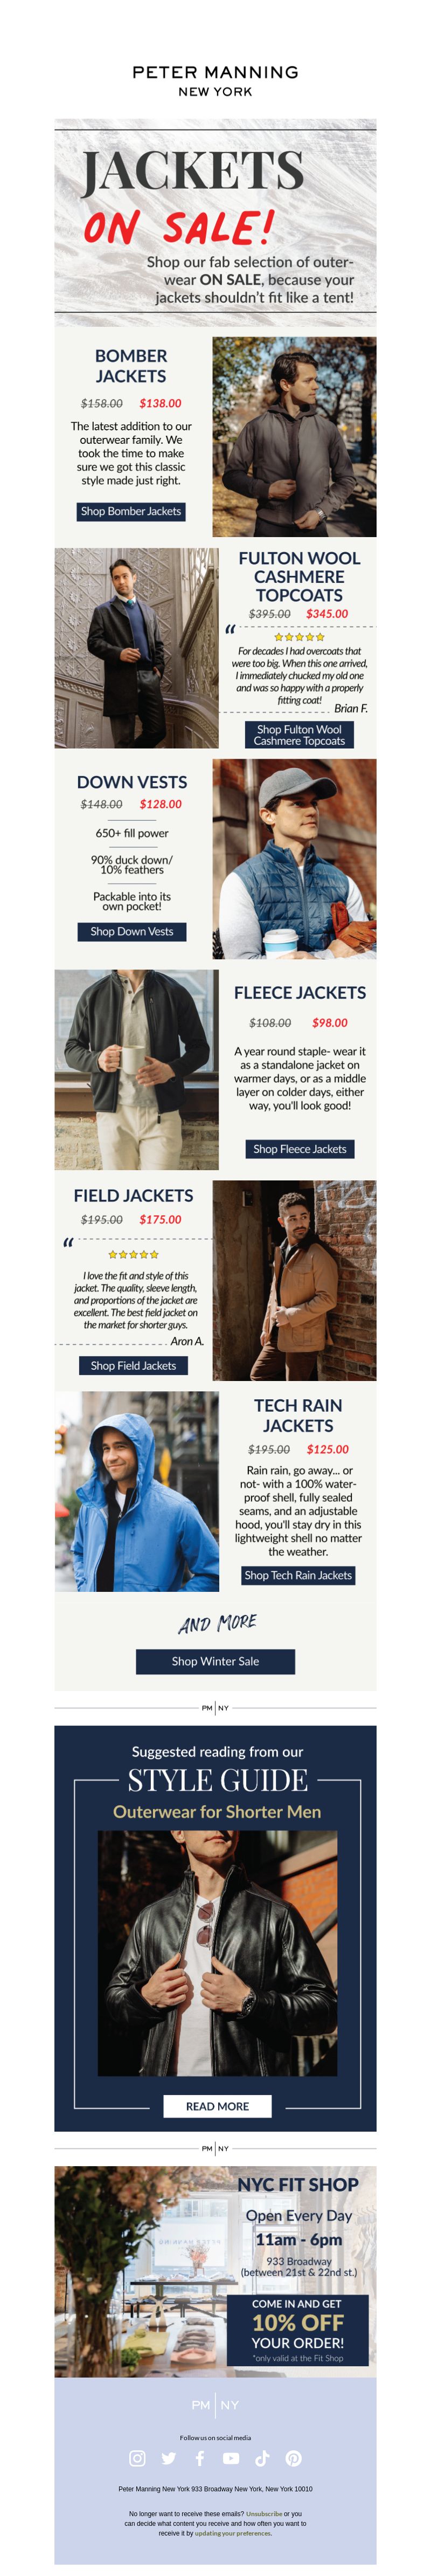Open the Instagram social icon
Viewport: 431px width, 2576px height.
pos(137,2458)
